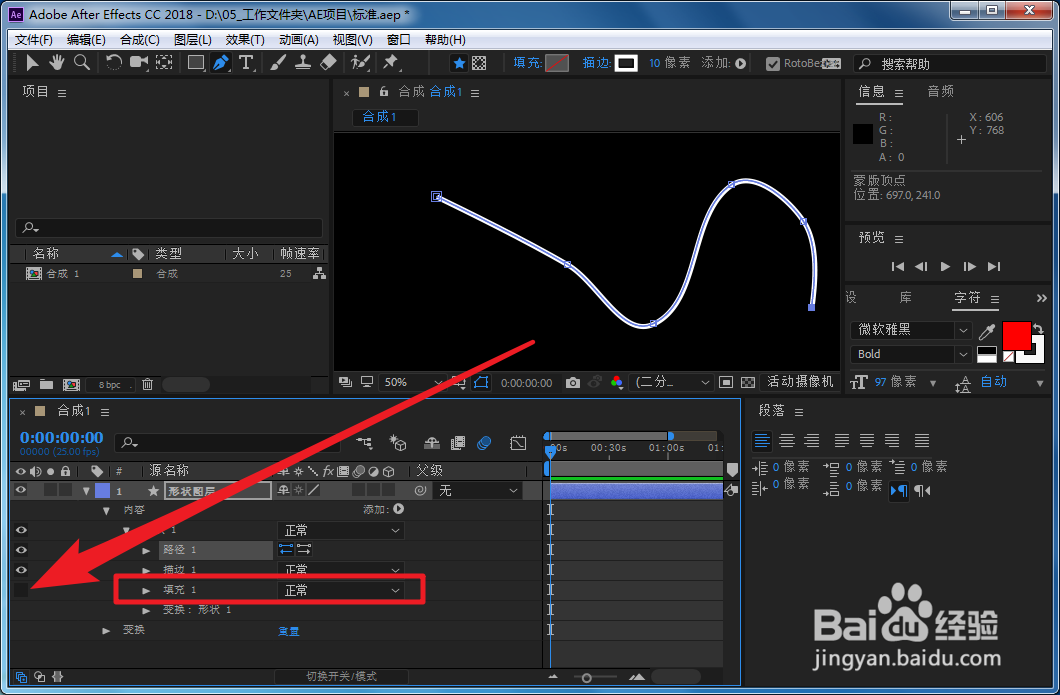Screen dimensions: 1060x695
Task: Open the 图层(L) menu
Action: point(193,40)
